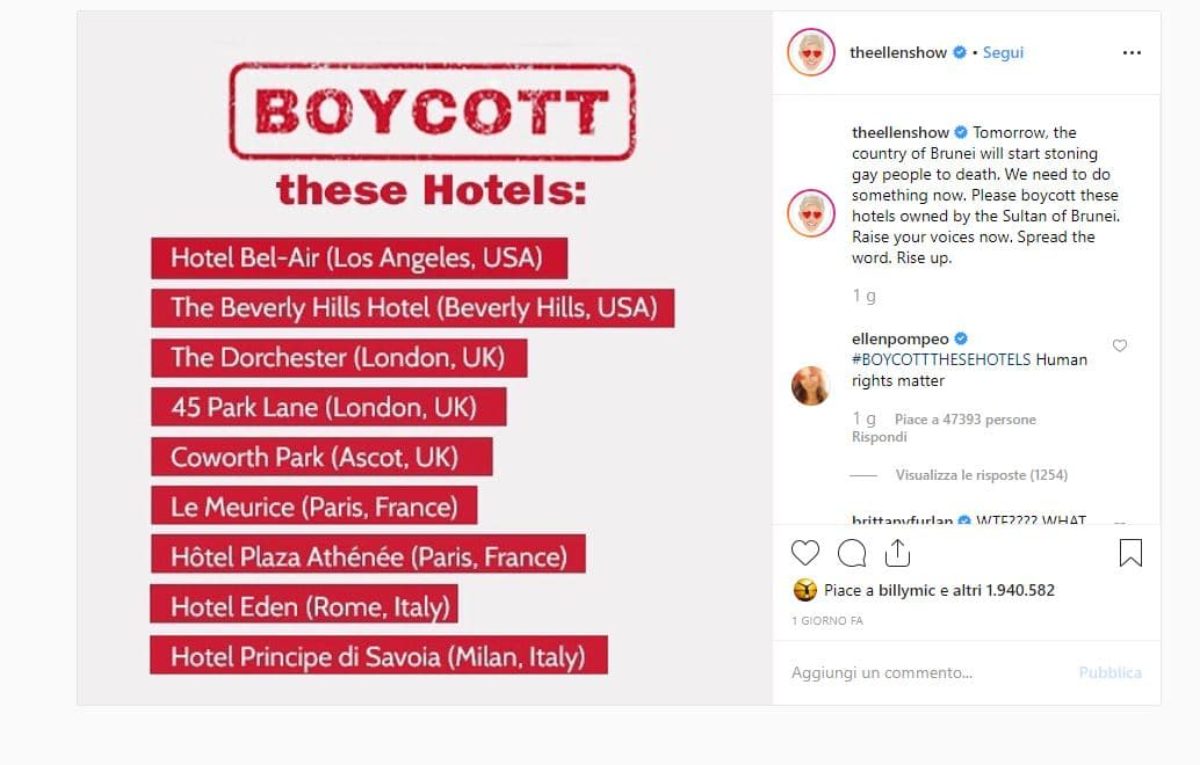Like ellenpompeo's comment with the small heart
Viewport: 1200px width, 765px height.
[1120, 346]
